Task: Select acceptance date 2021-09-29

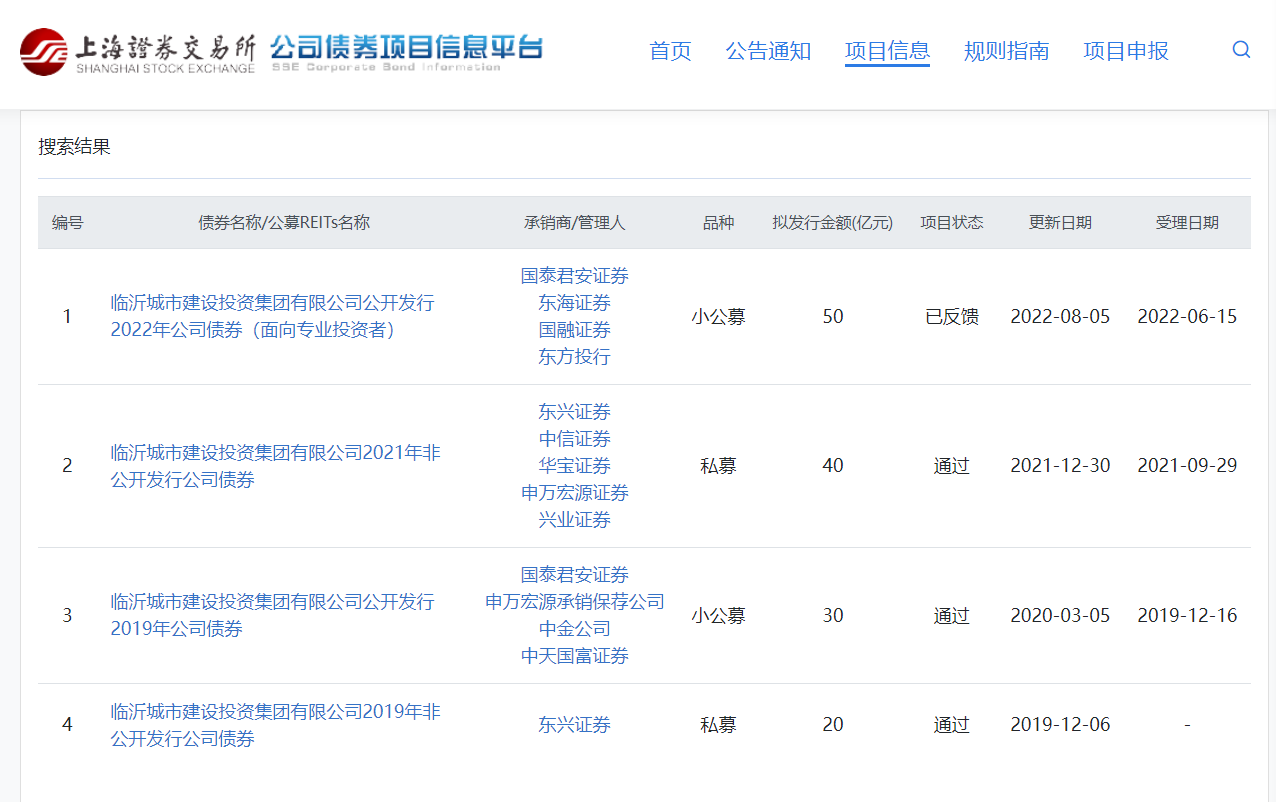Action: tap(1187, 466)
